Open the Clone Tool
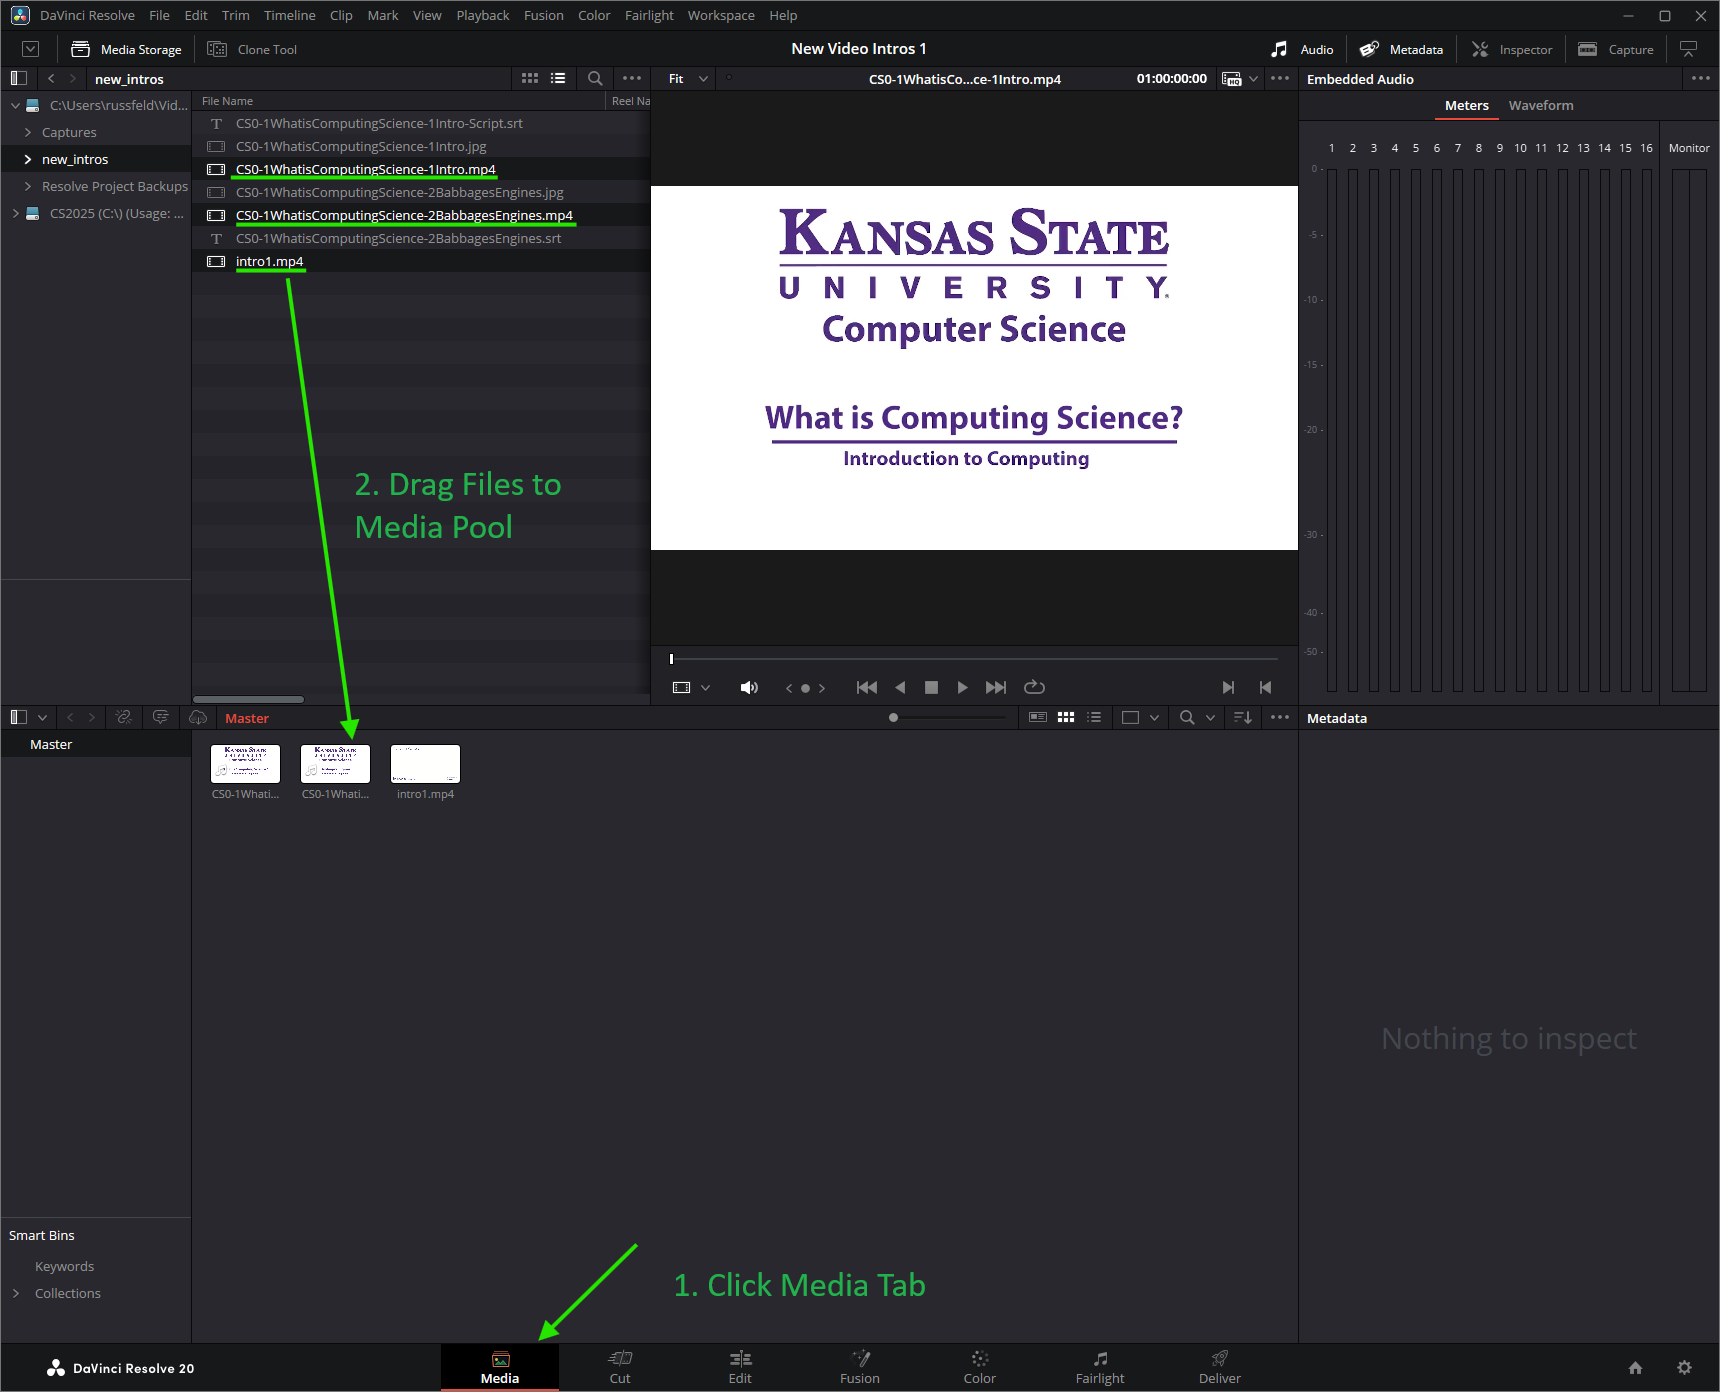This screenshot has height=1392, width=1720. pyautogui.click(x=252, y=49)
